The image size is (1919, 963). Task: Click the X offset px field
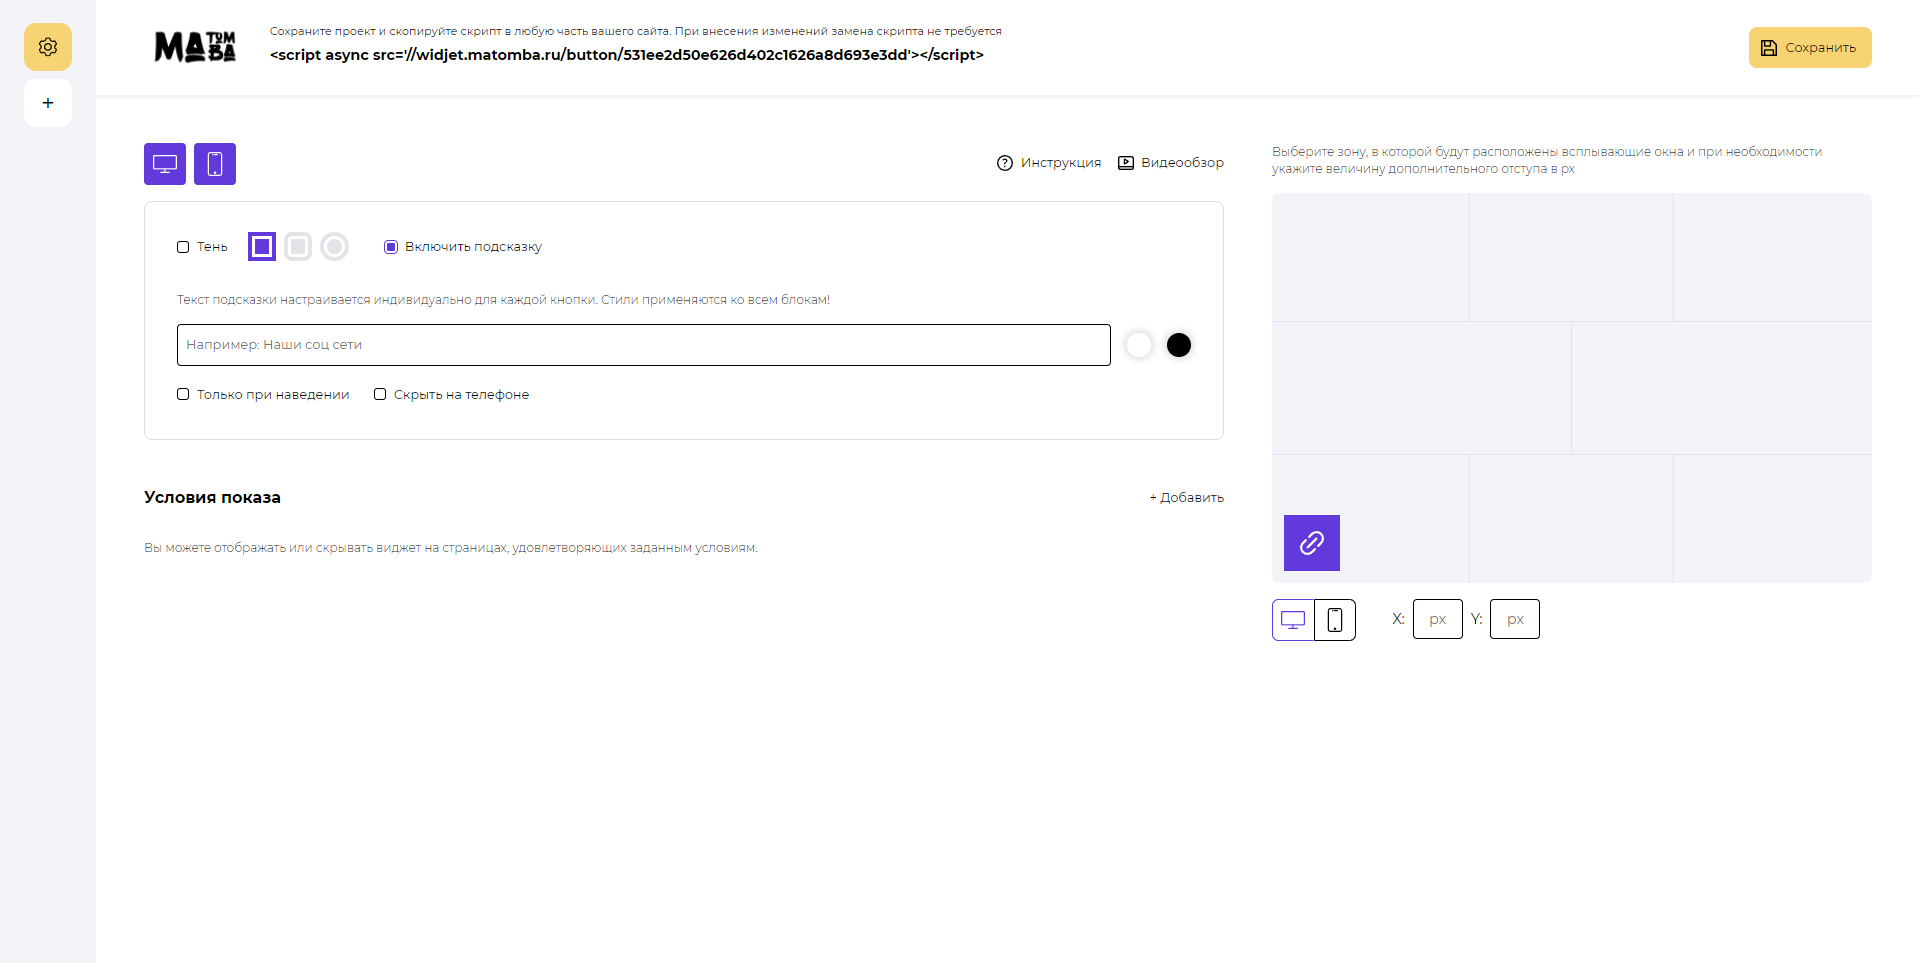[1438, 619]
